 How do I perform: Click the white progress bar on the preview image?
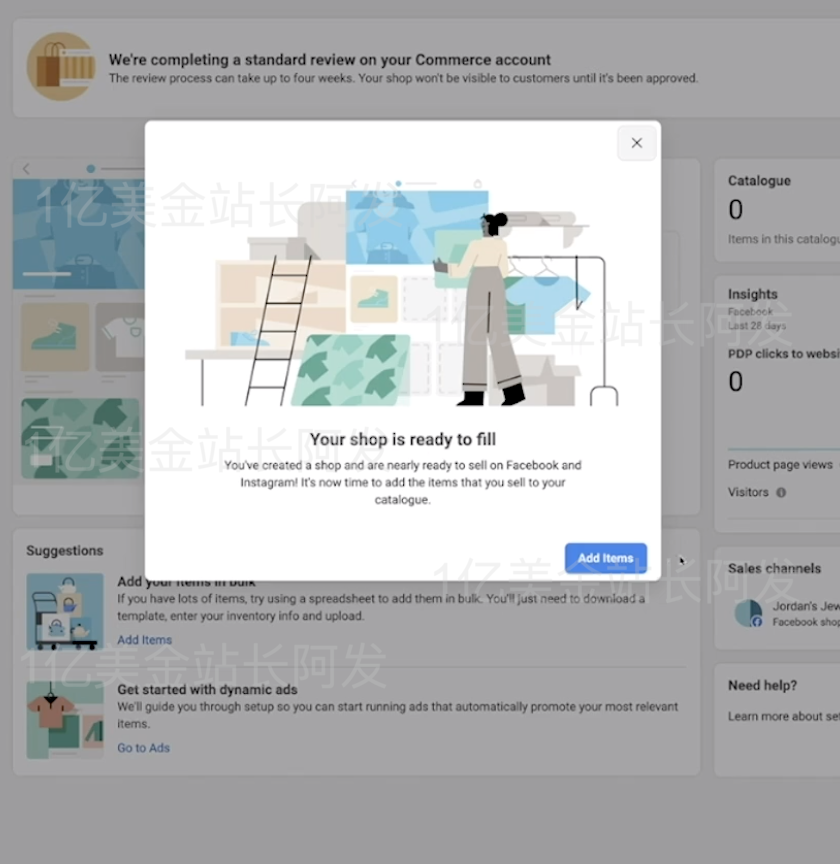point(48,272)
